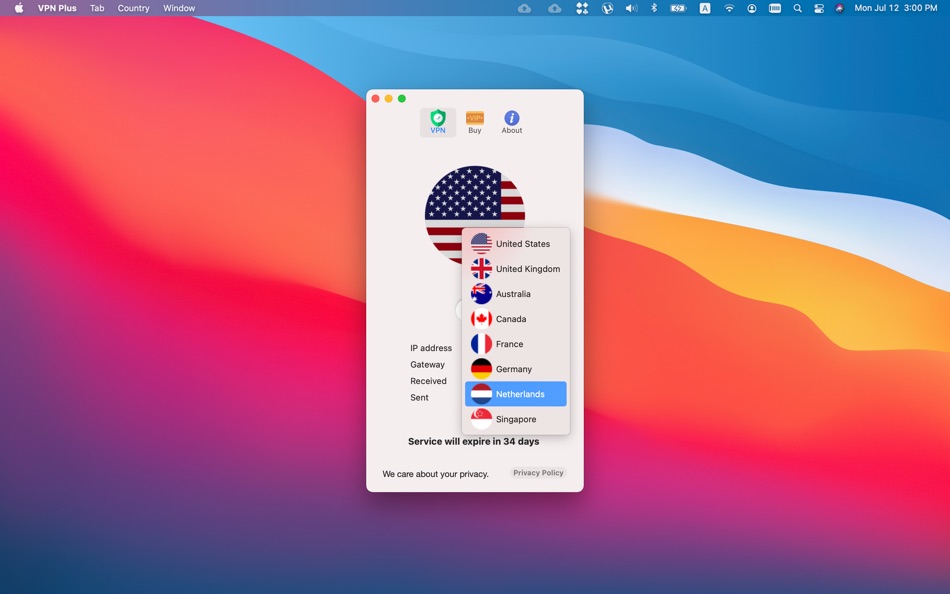Pick Germany from the country list
950x594 pixels.
(x=516, y=369)
